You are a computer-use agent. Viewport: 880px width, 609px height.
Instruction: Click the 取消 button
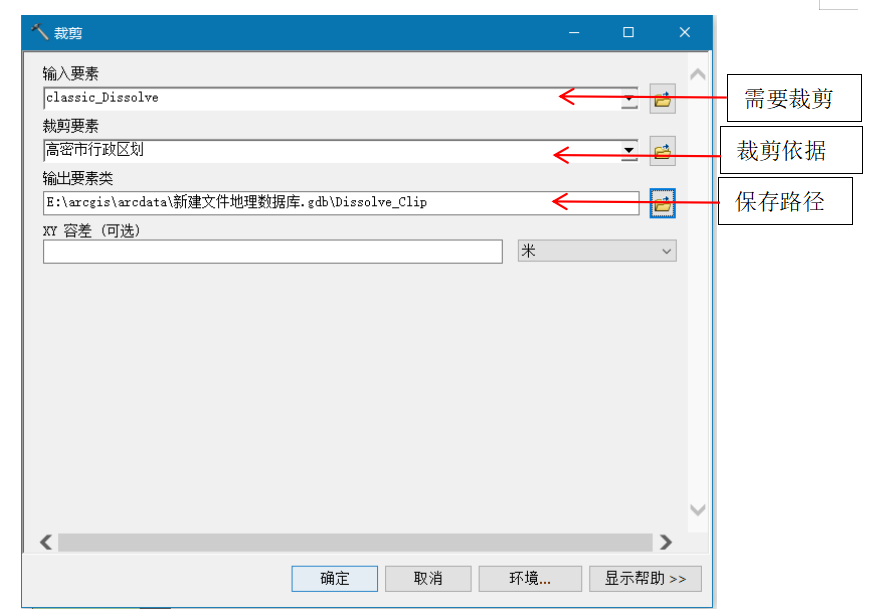click(x=428, y=579)
